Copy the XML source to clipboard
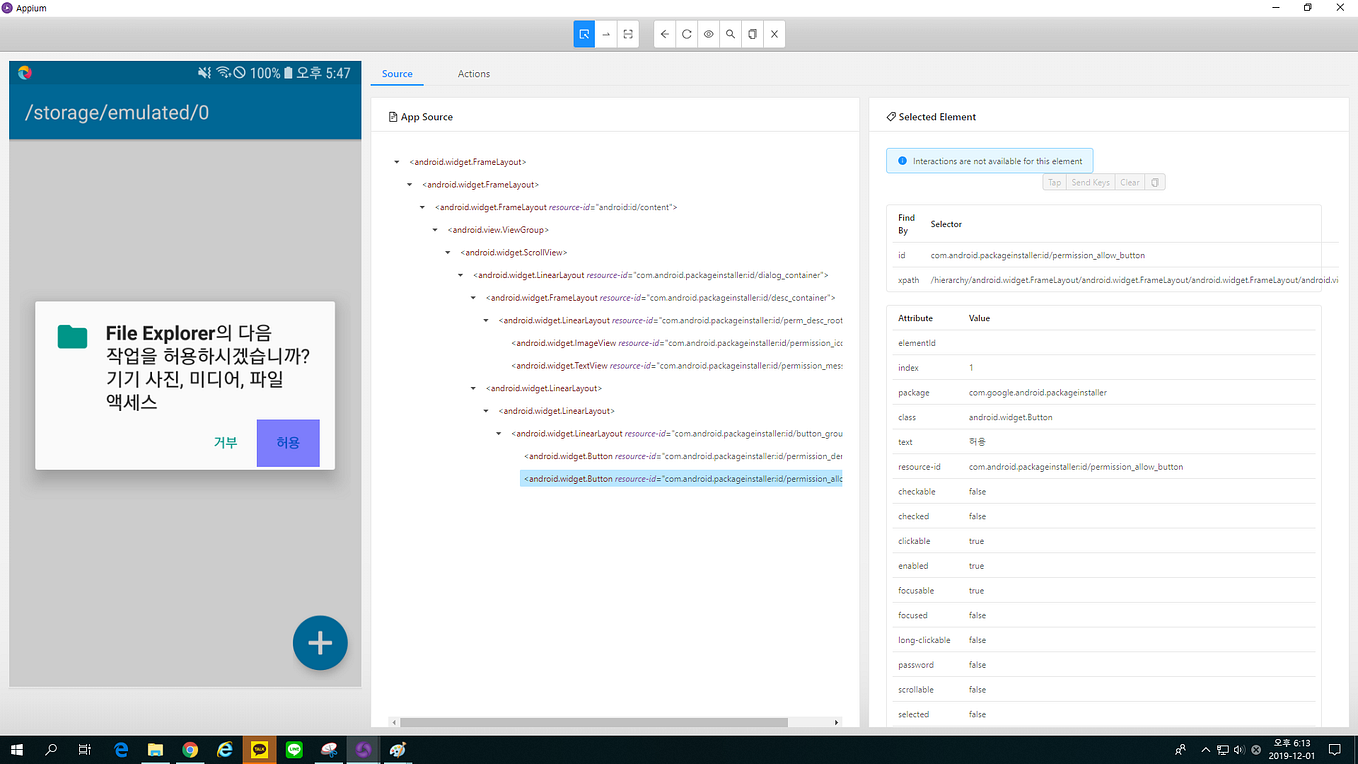The width and height of the screenshot is (1358, 764). (x=752, y=33)
